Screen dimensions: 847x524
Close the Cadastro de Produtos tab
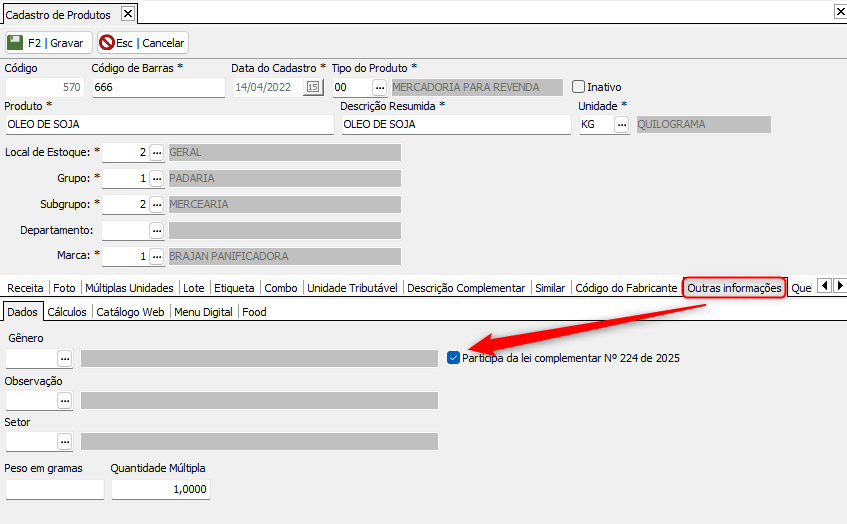coord(127,13)
